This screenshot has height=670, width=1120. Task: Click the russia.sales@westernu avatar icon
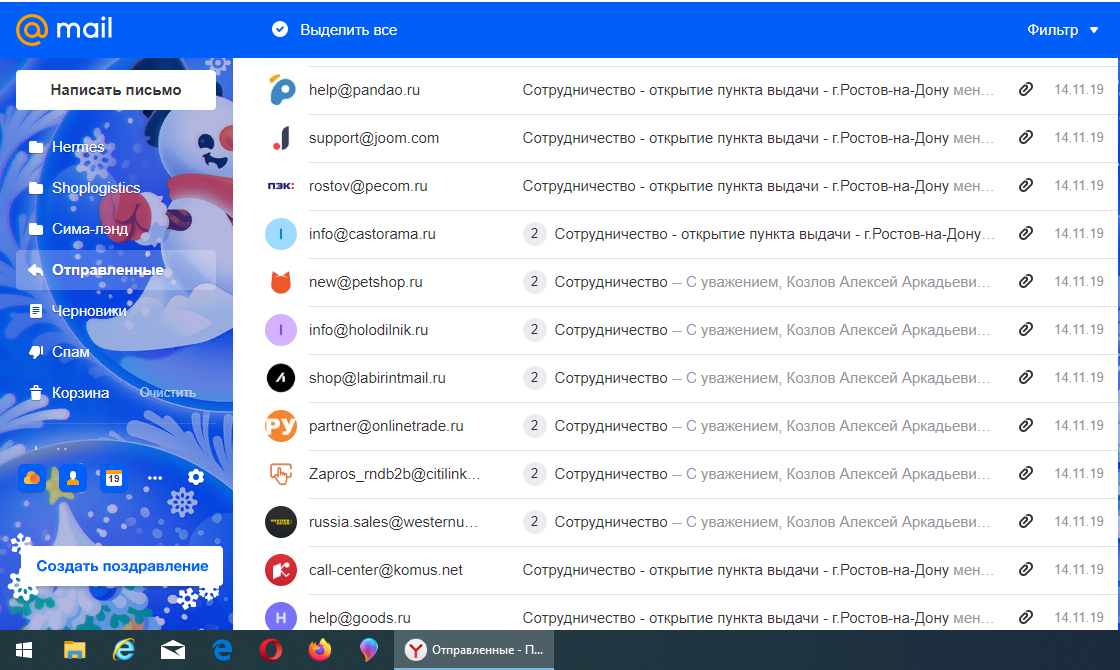click(x=281, y=522)
